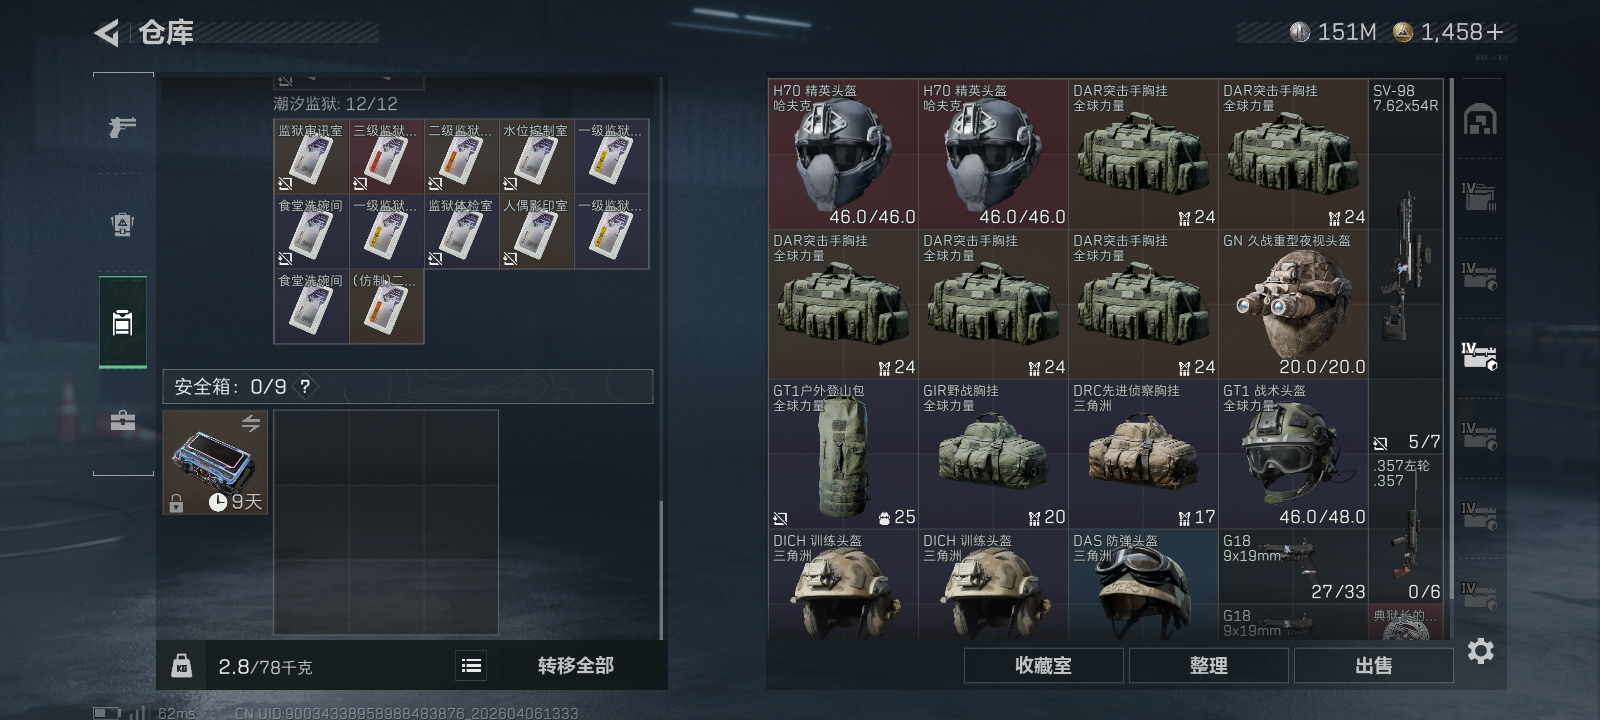
Task: Open the briefcase category in the sidebar
Action: 122,420
